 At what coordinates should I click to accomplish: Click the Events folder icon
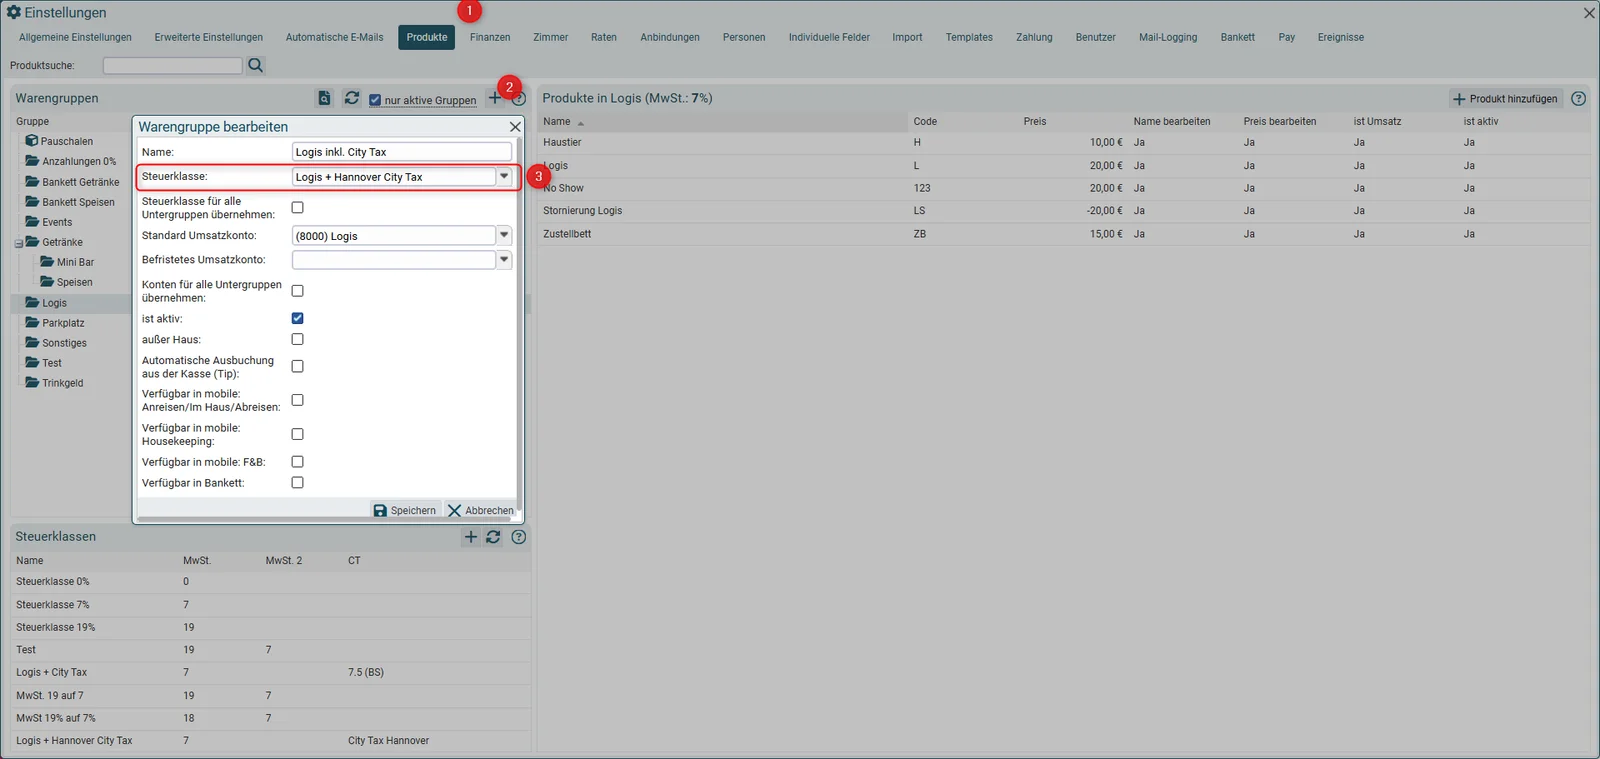tap(32, 221)
